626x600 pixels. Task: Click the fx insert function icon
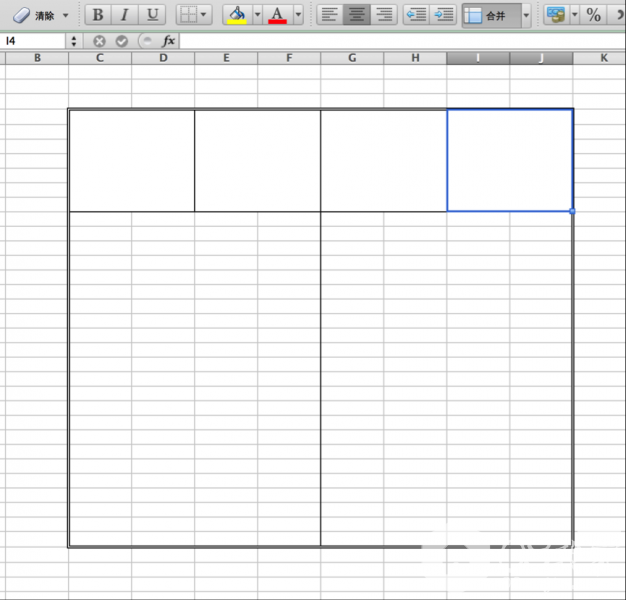pos(168,41)
